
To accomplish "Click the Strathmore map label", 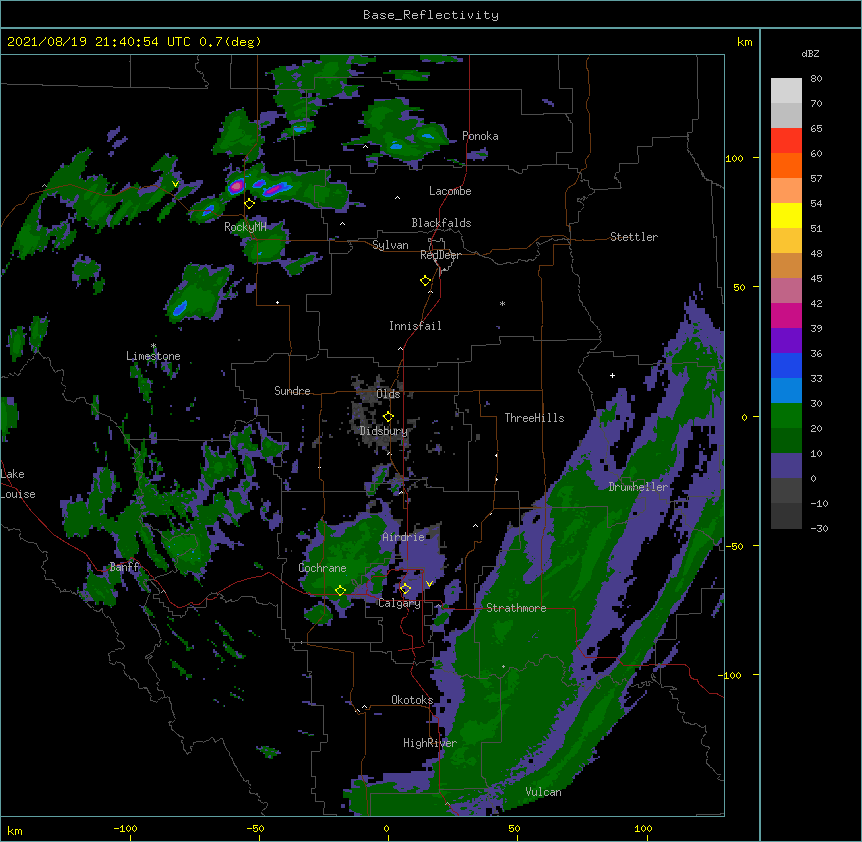I will 516,608.
